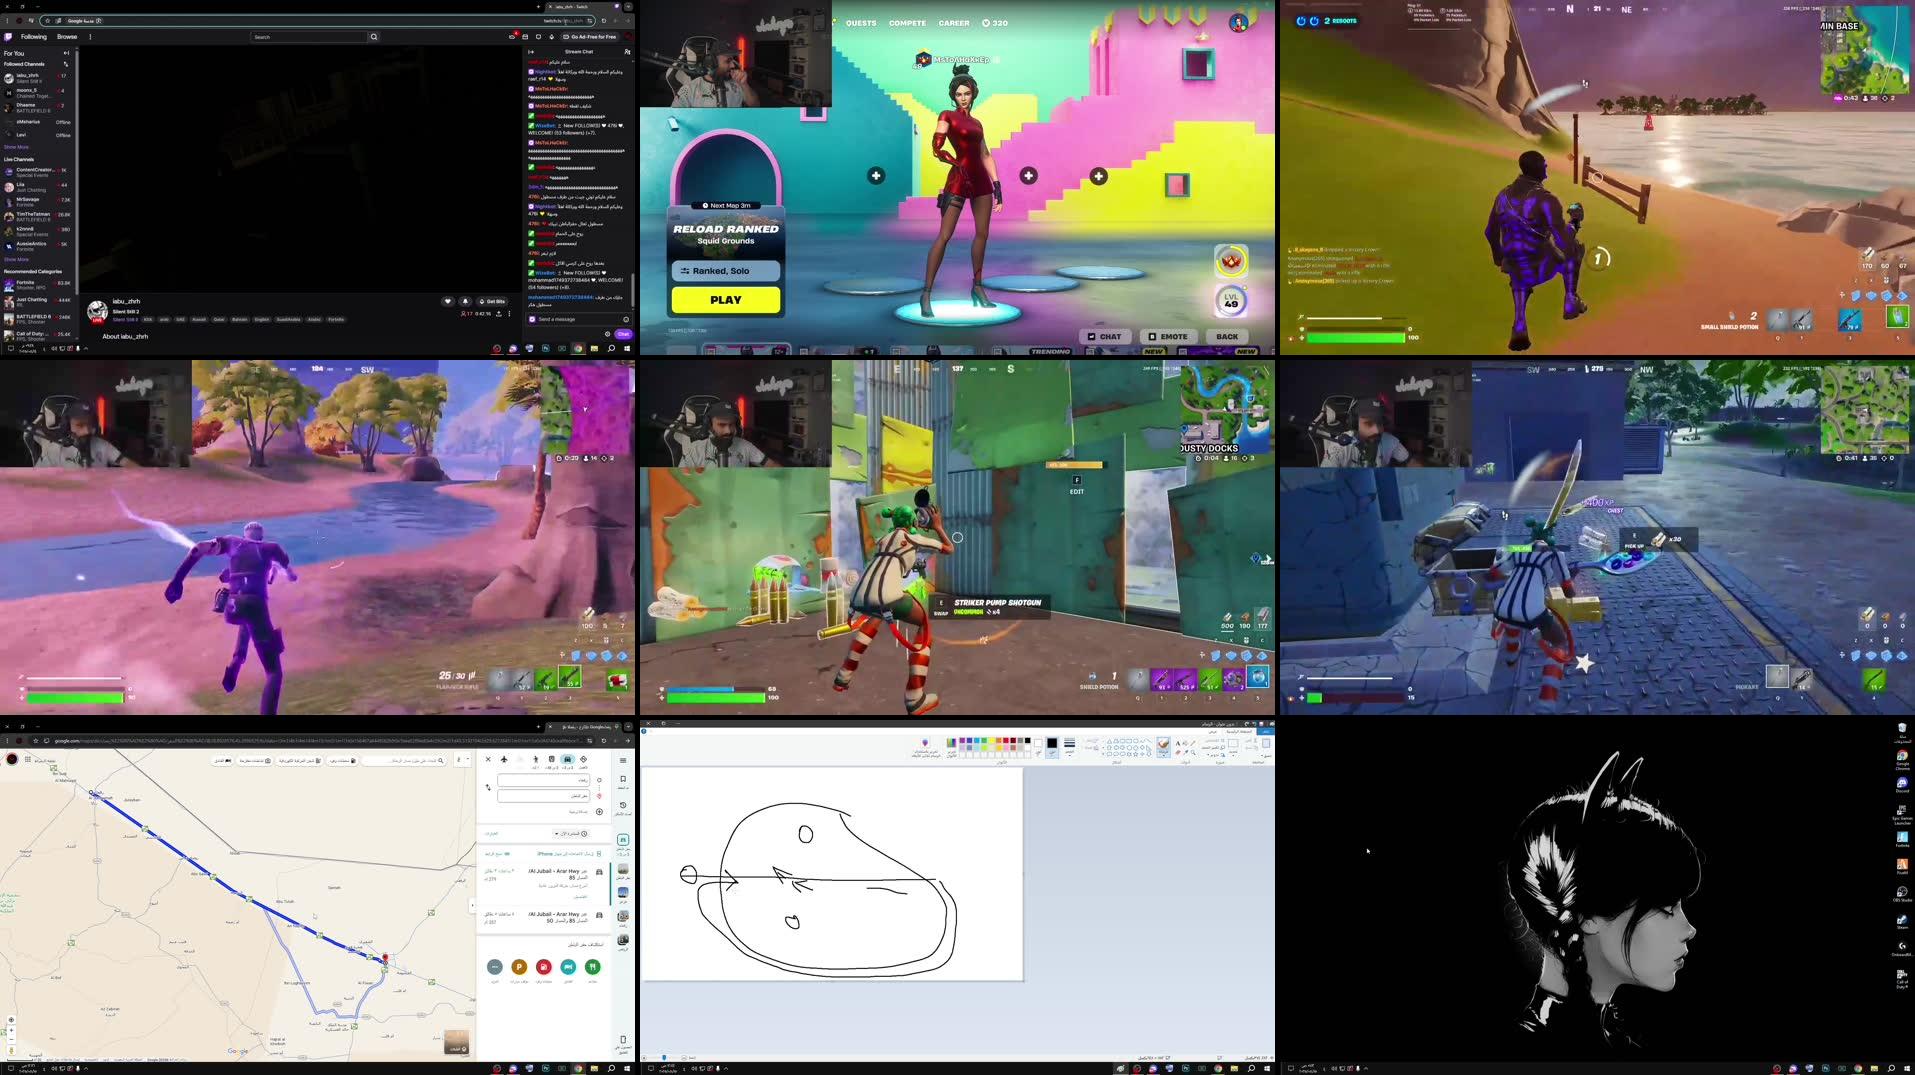Screen dimensions: 1915x1075
Task: Zoom in on the Google map
Action: coord(11,1030)
